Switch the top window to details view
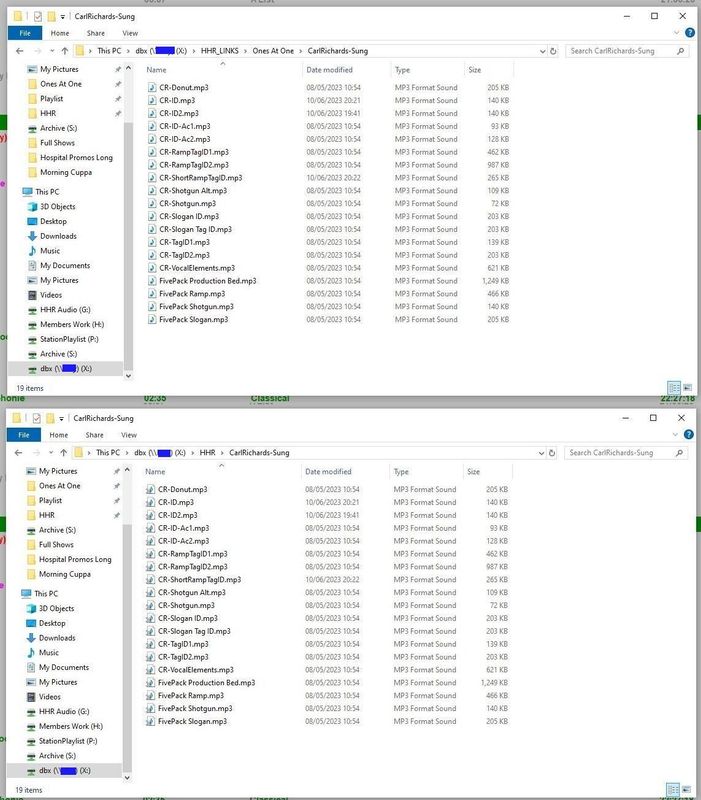Viewport: 701px width, 800px height. (674, 388)
